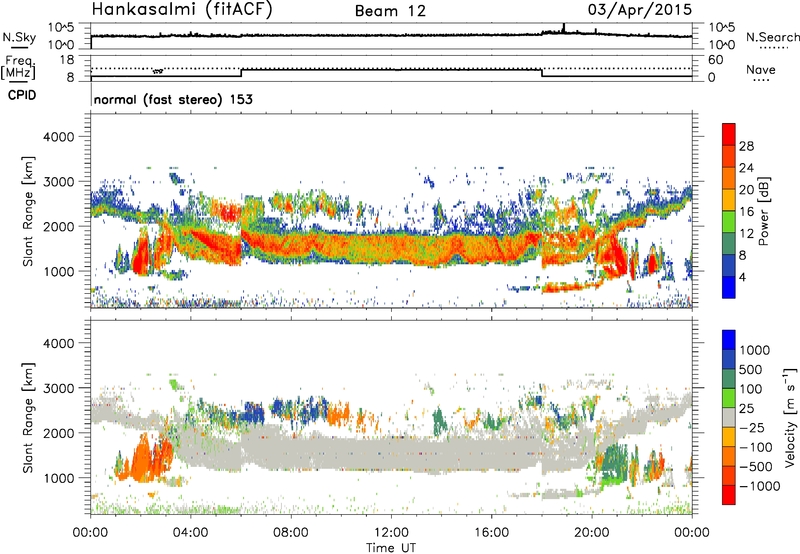
Task: Click the 04:00 time axis tick label
Action: tap(191, 533)
